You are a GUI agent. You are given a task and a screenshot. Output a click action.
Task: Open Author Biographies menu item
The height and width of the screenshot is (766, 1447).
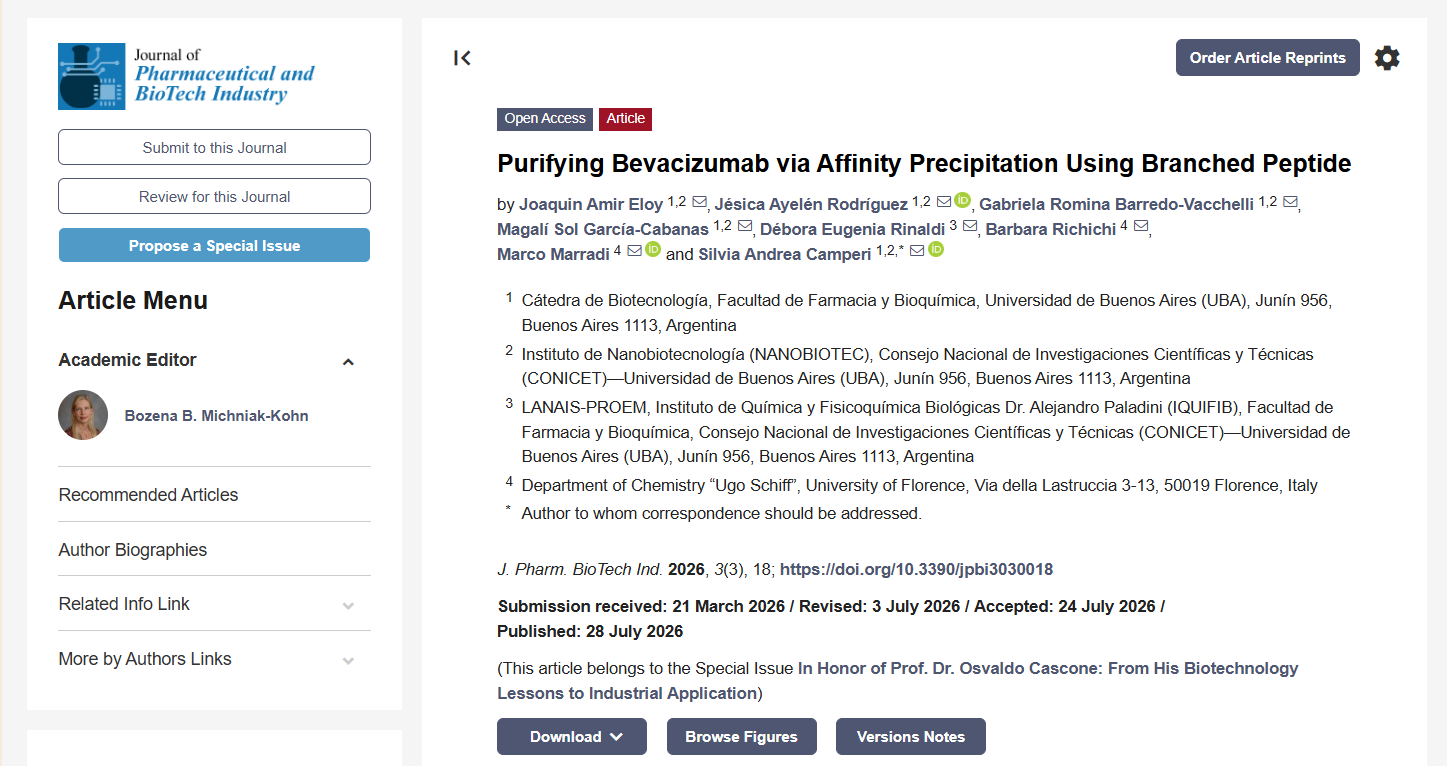(x=133, y=550)
